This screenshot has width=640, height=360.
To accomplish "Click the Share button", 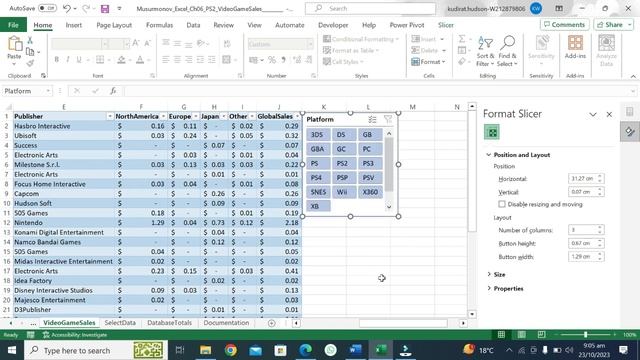I will click(614, 25).
